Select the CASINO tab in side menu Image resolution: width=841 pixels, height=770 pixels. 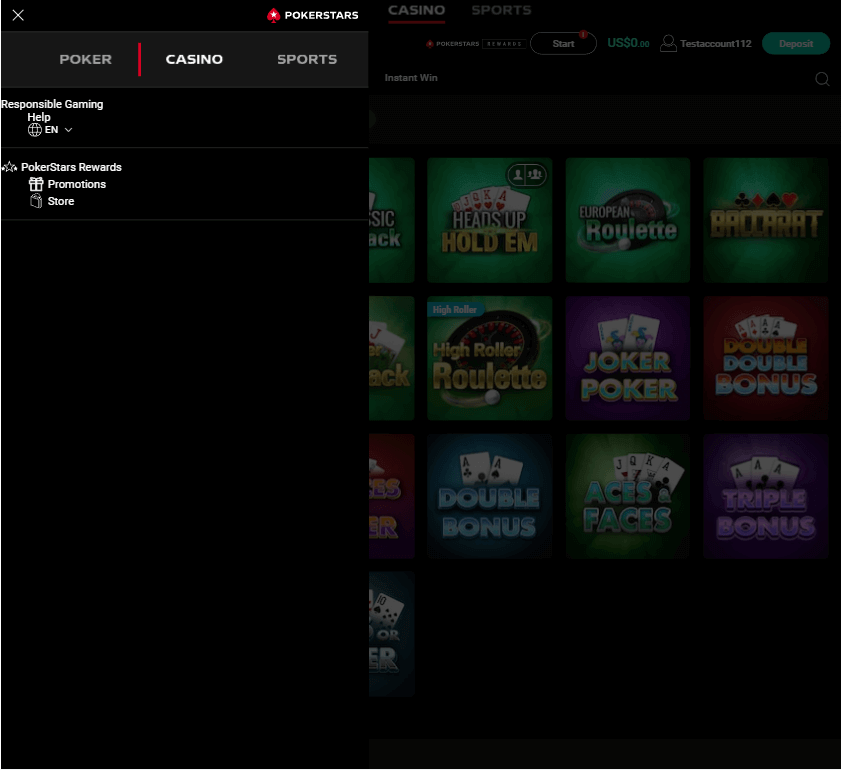click(194, 59)
